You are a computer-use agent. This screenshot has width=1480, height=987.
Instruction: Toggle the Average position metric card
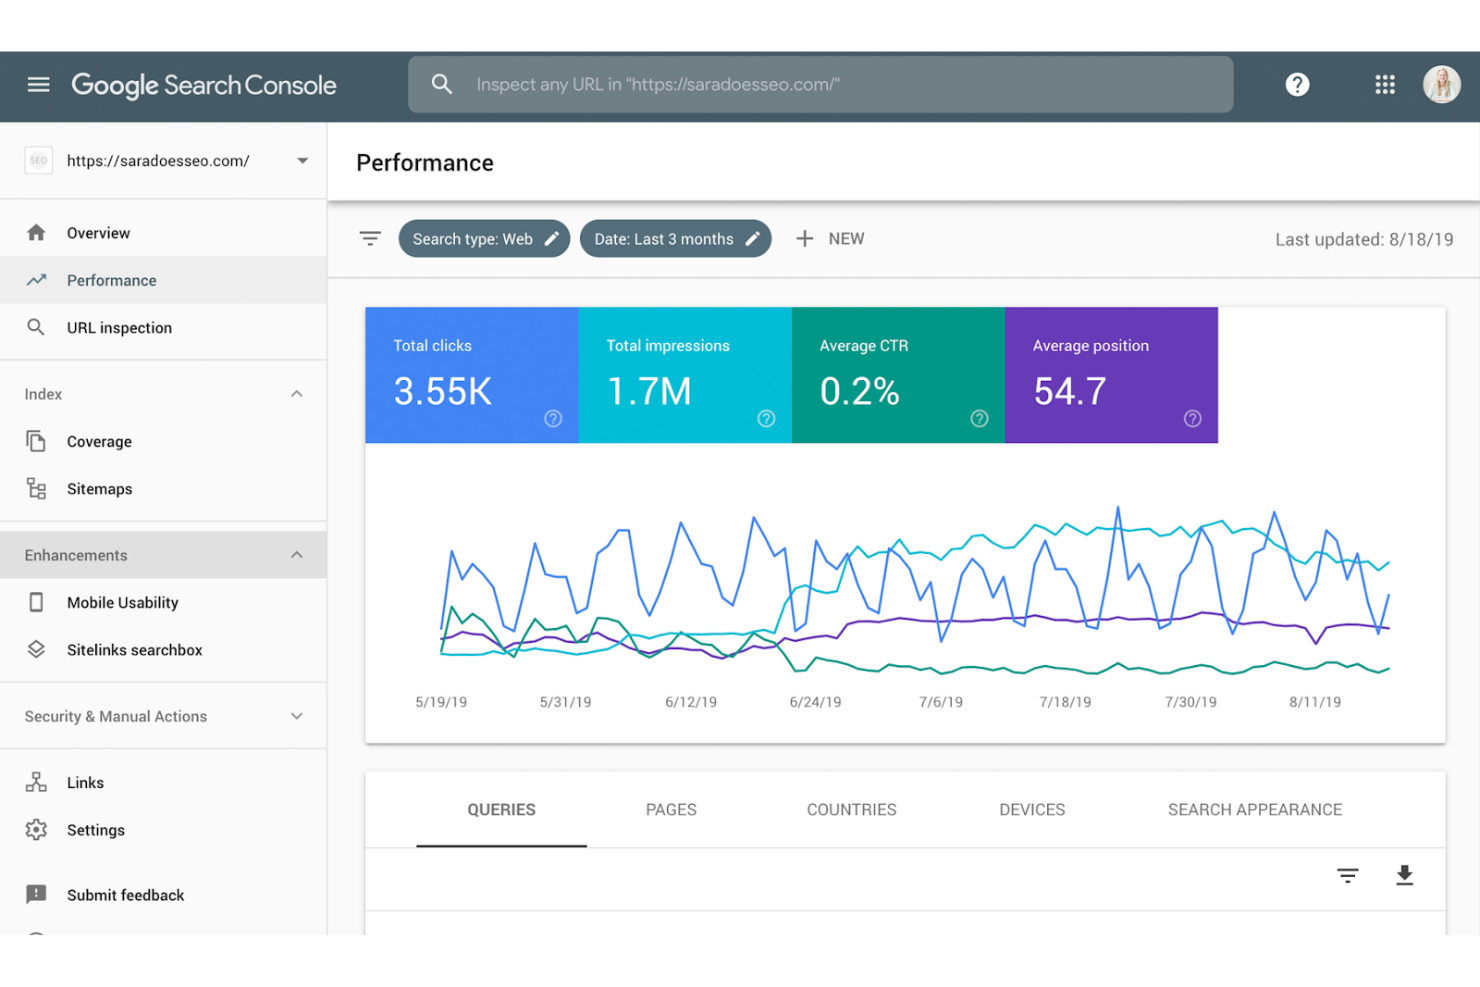click(1111, 375)
